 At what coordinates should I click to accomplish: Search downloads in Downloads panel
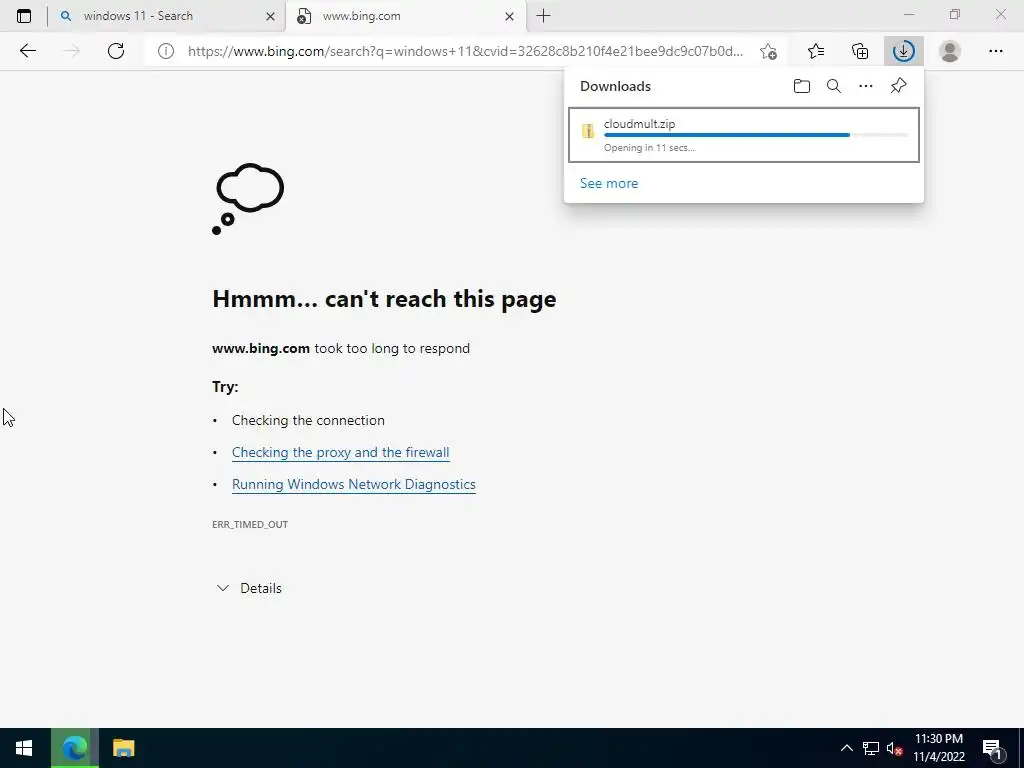click(834, 86)
